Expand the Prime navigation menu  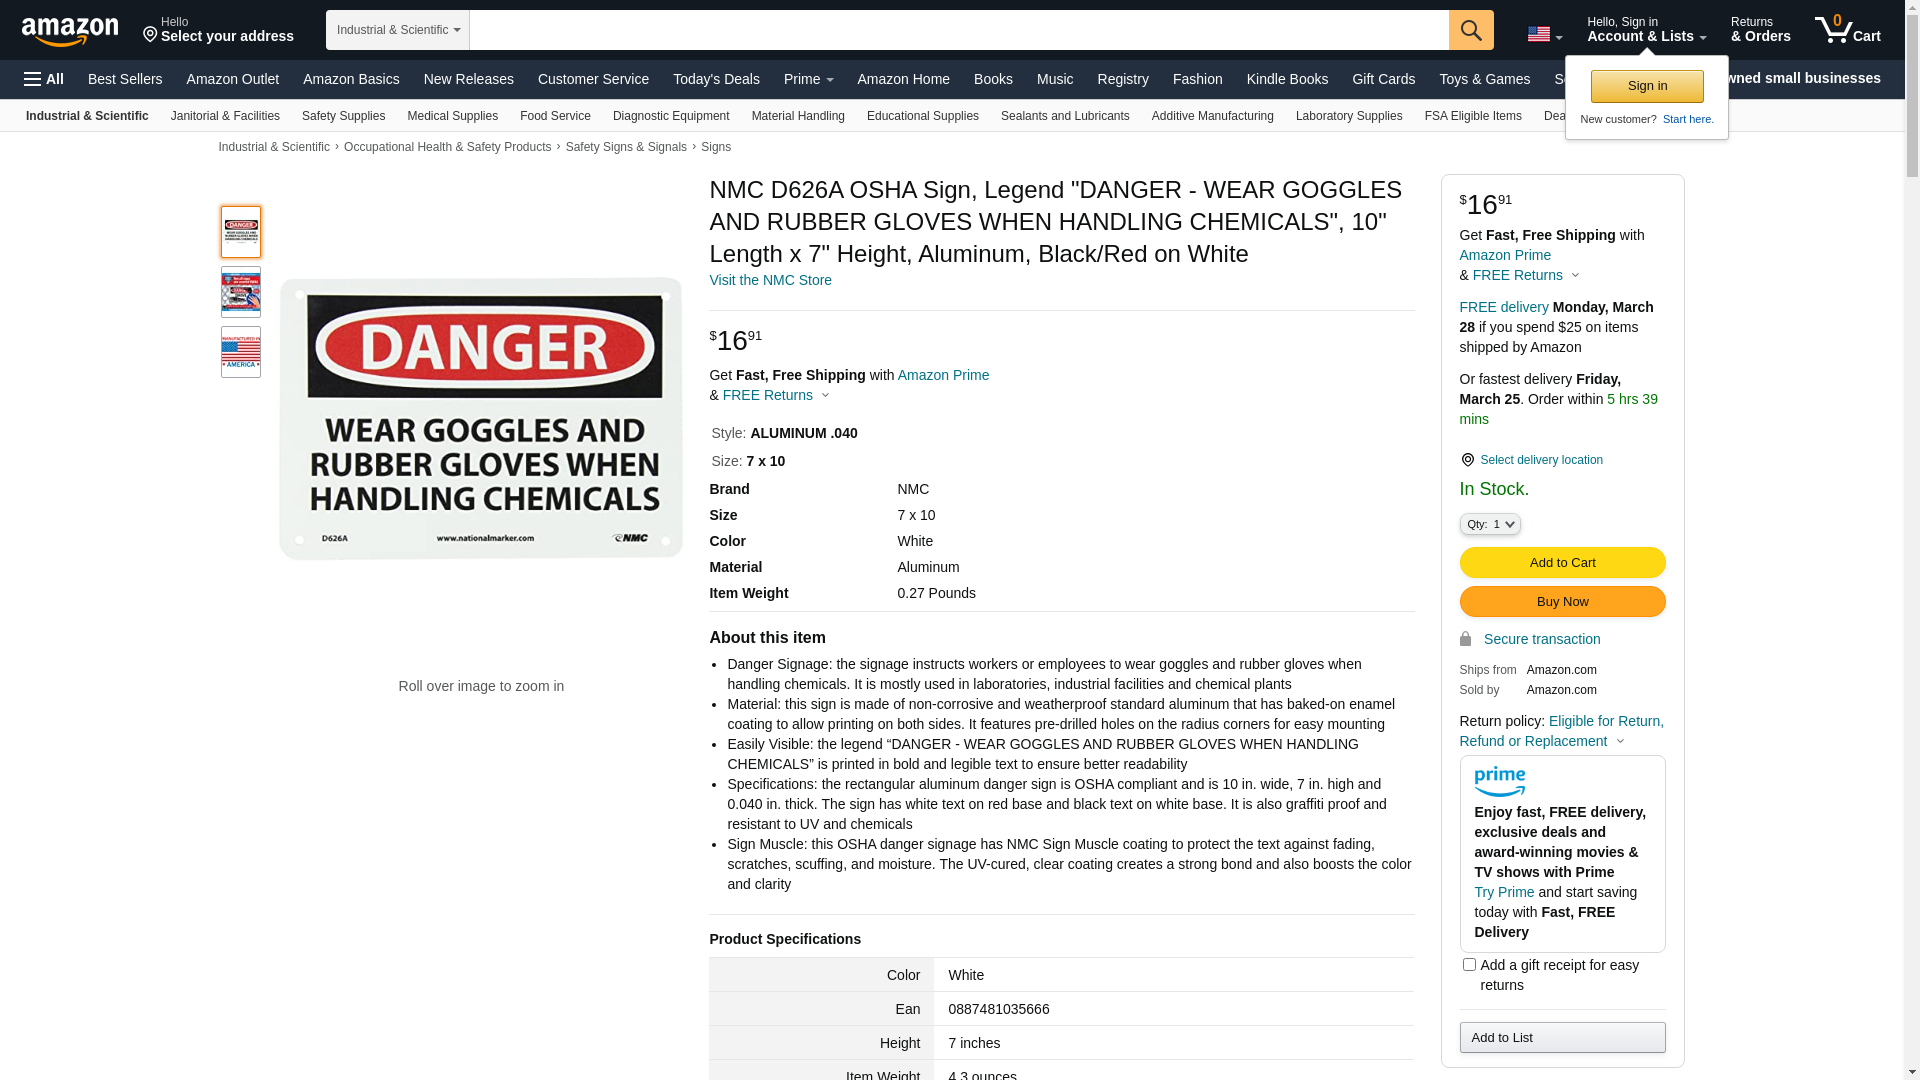click(x=808, y=79)
